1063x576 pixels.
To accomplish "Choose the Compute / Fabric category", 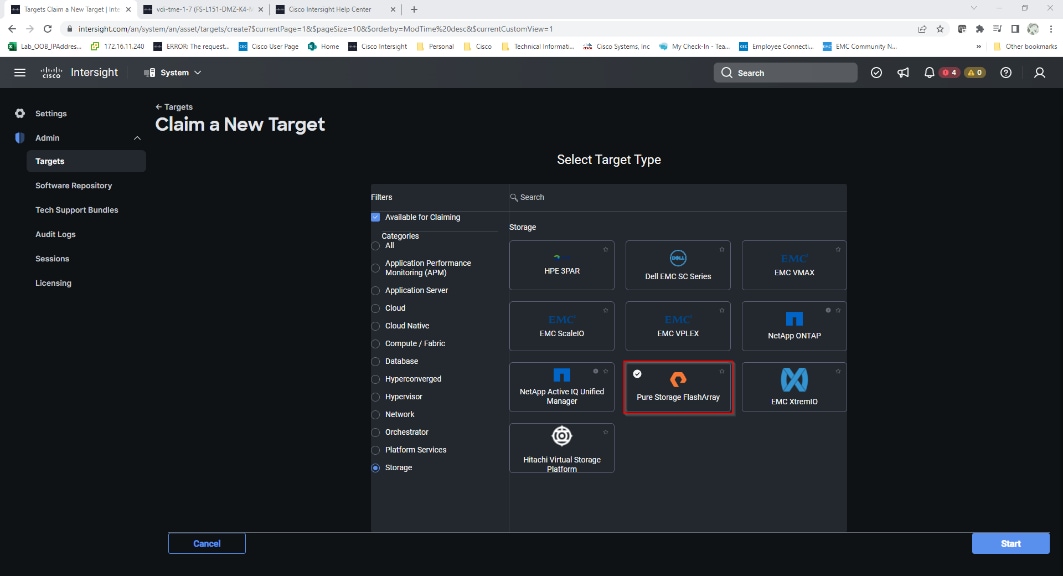I will (376, 344).
